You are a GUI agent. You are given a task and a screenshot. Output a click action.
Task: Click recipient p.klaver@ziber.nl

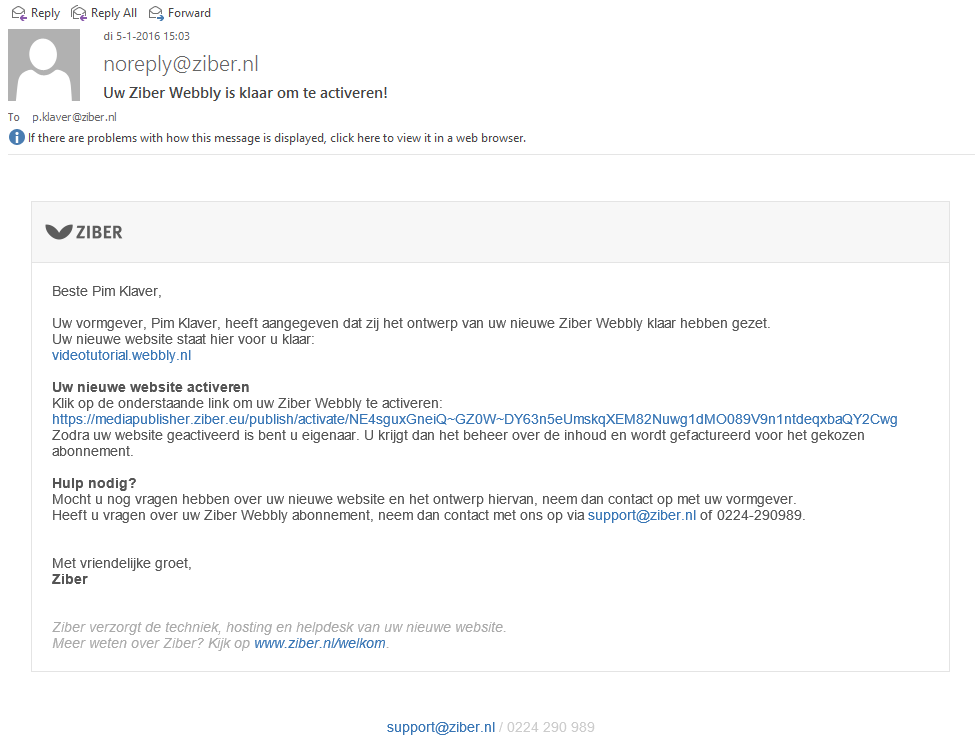click(74, 117)
